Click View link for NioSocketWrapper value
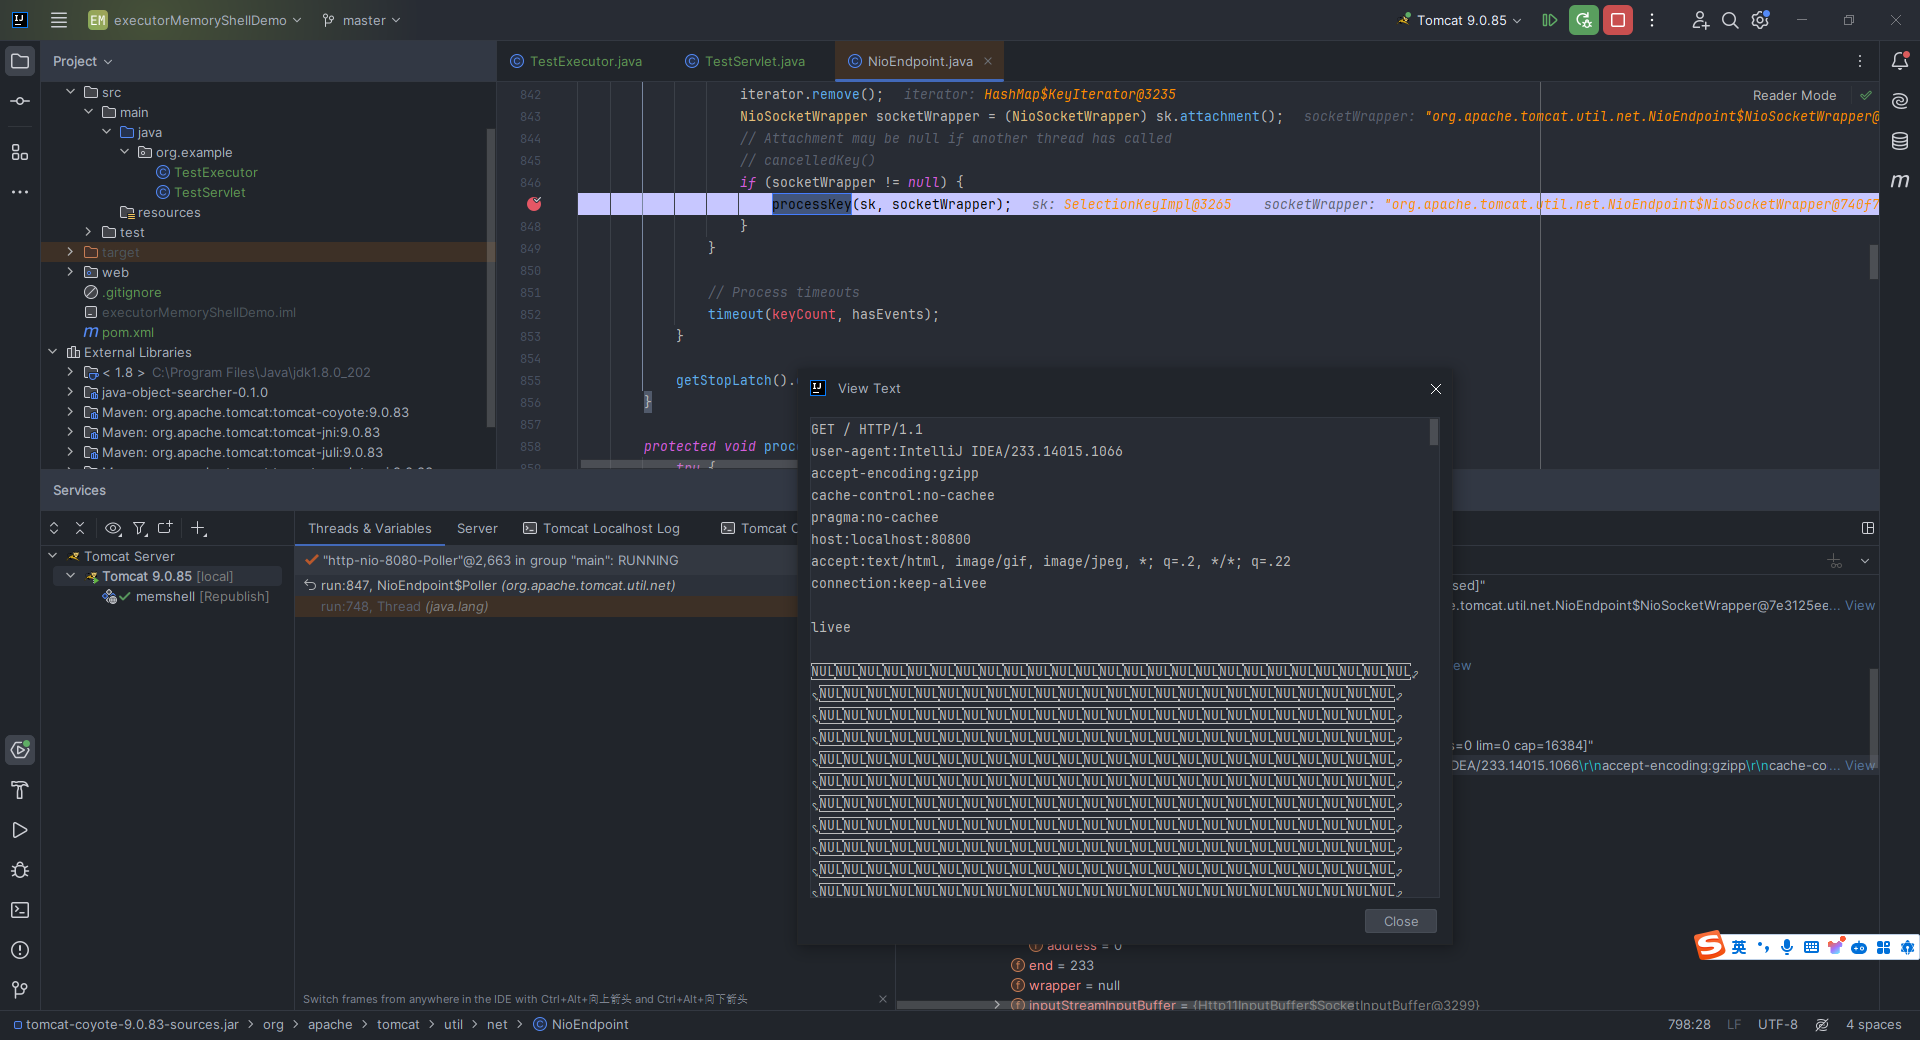Viewport: 1920px width, 1040px height. [1859, 605]
